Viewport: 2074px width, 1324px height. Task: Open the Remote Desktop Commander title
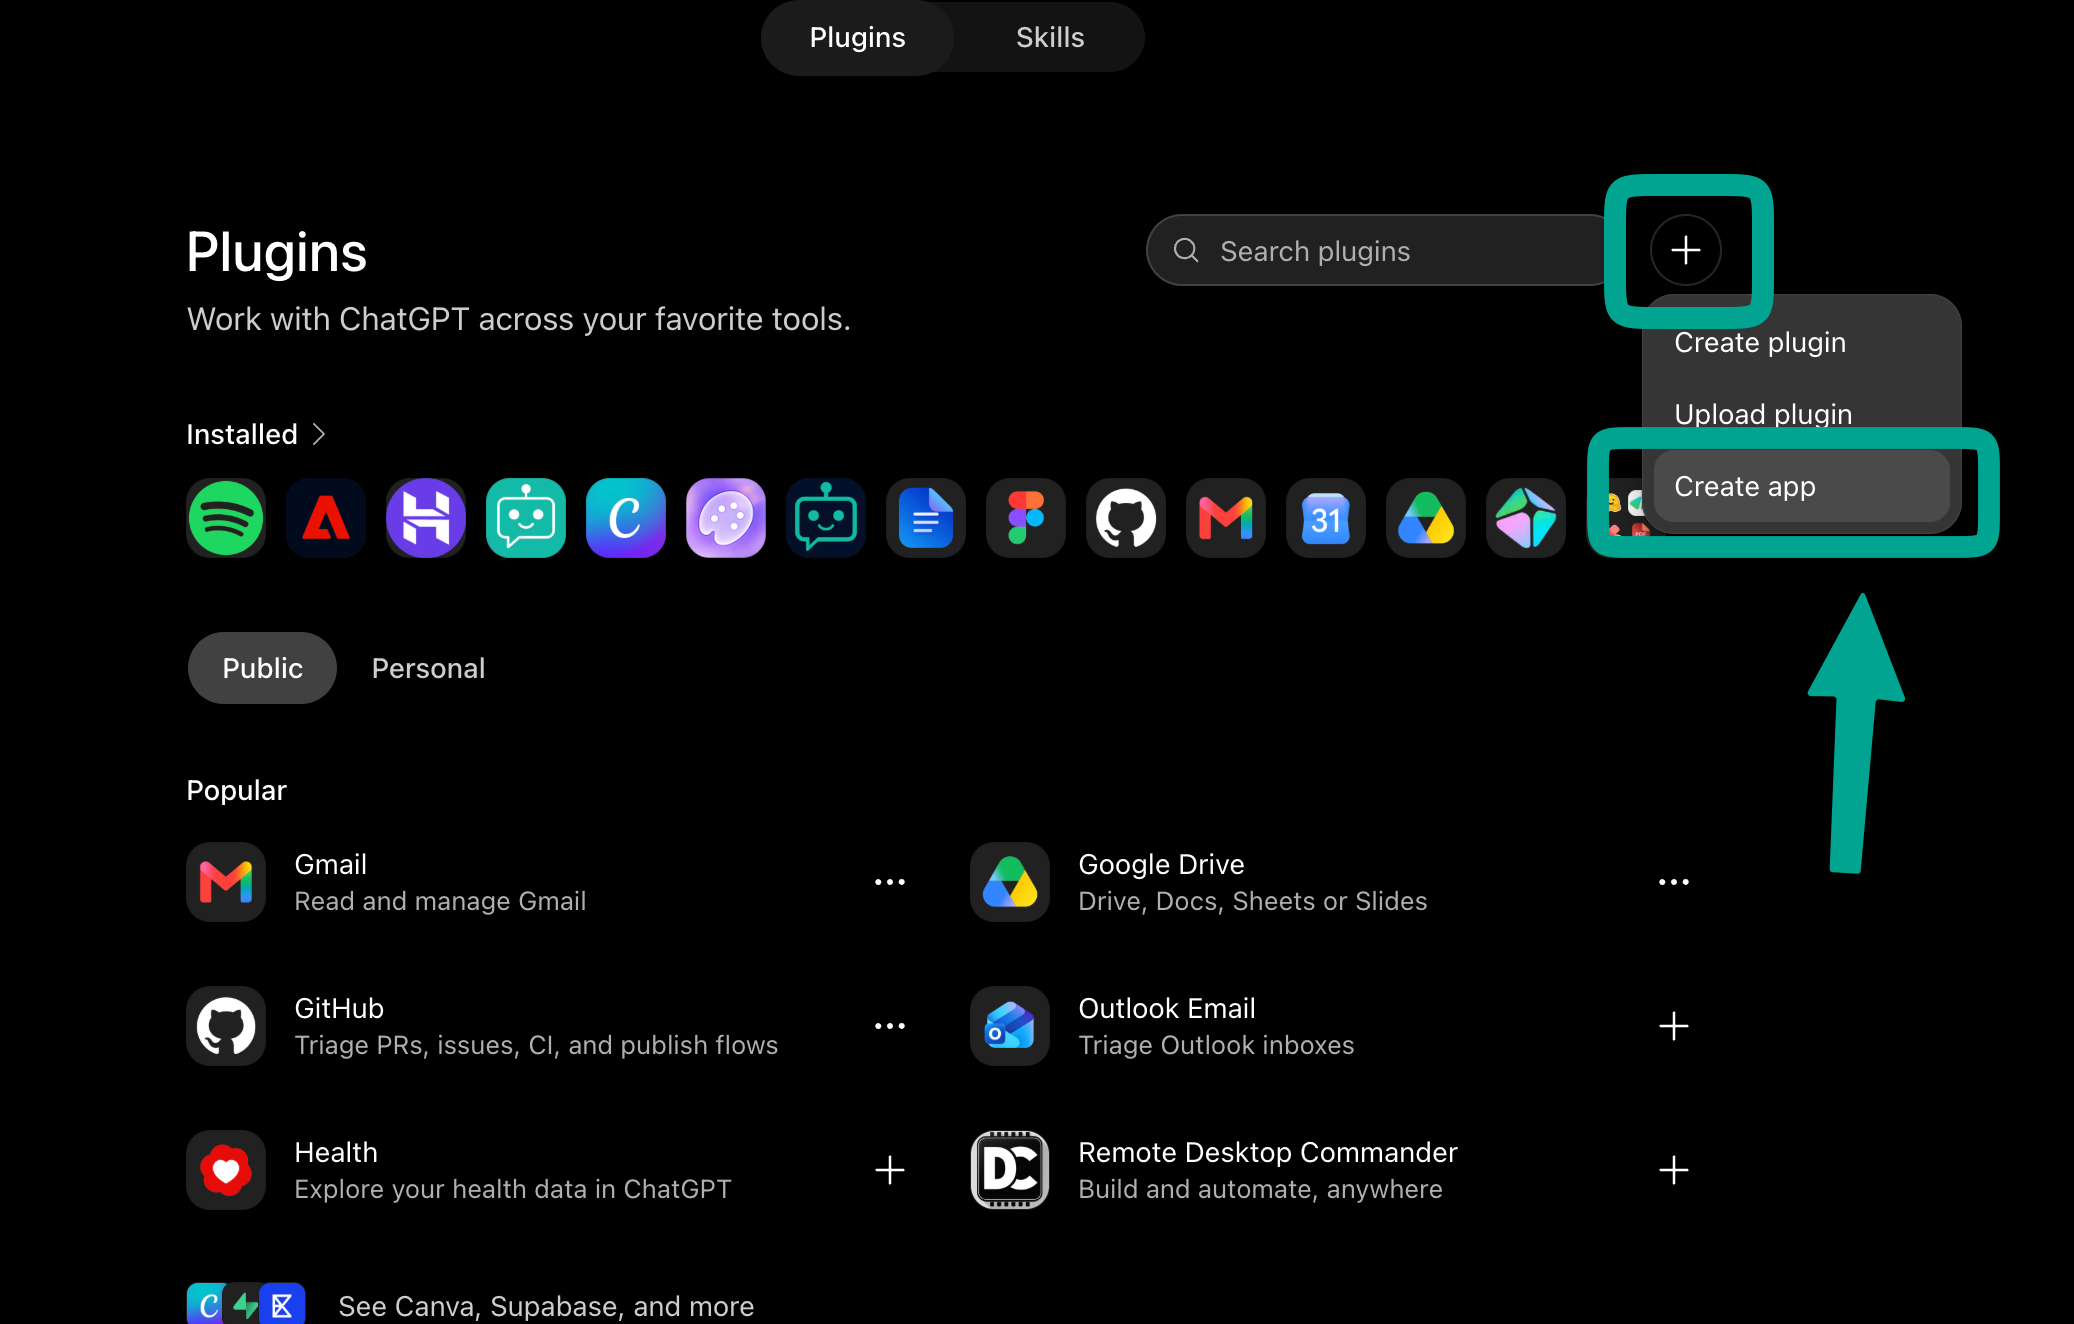[1268, 1152]
